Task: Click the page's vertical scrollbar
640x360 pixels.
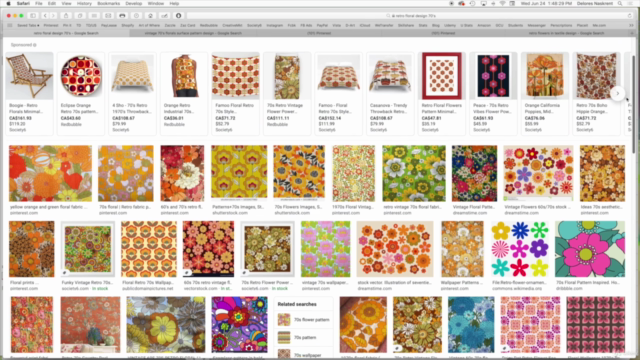Action: [633, 104]
